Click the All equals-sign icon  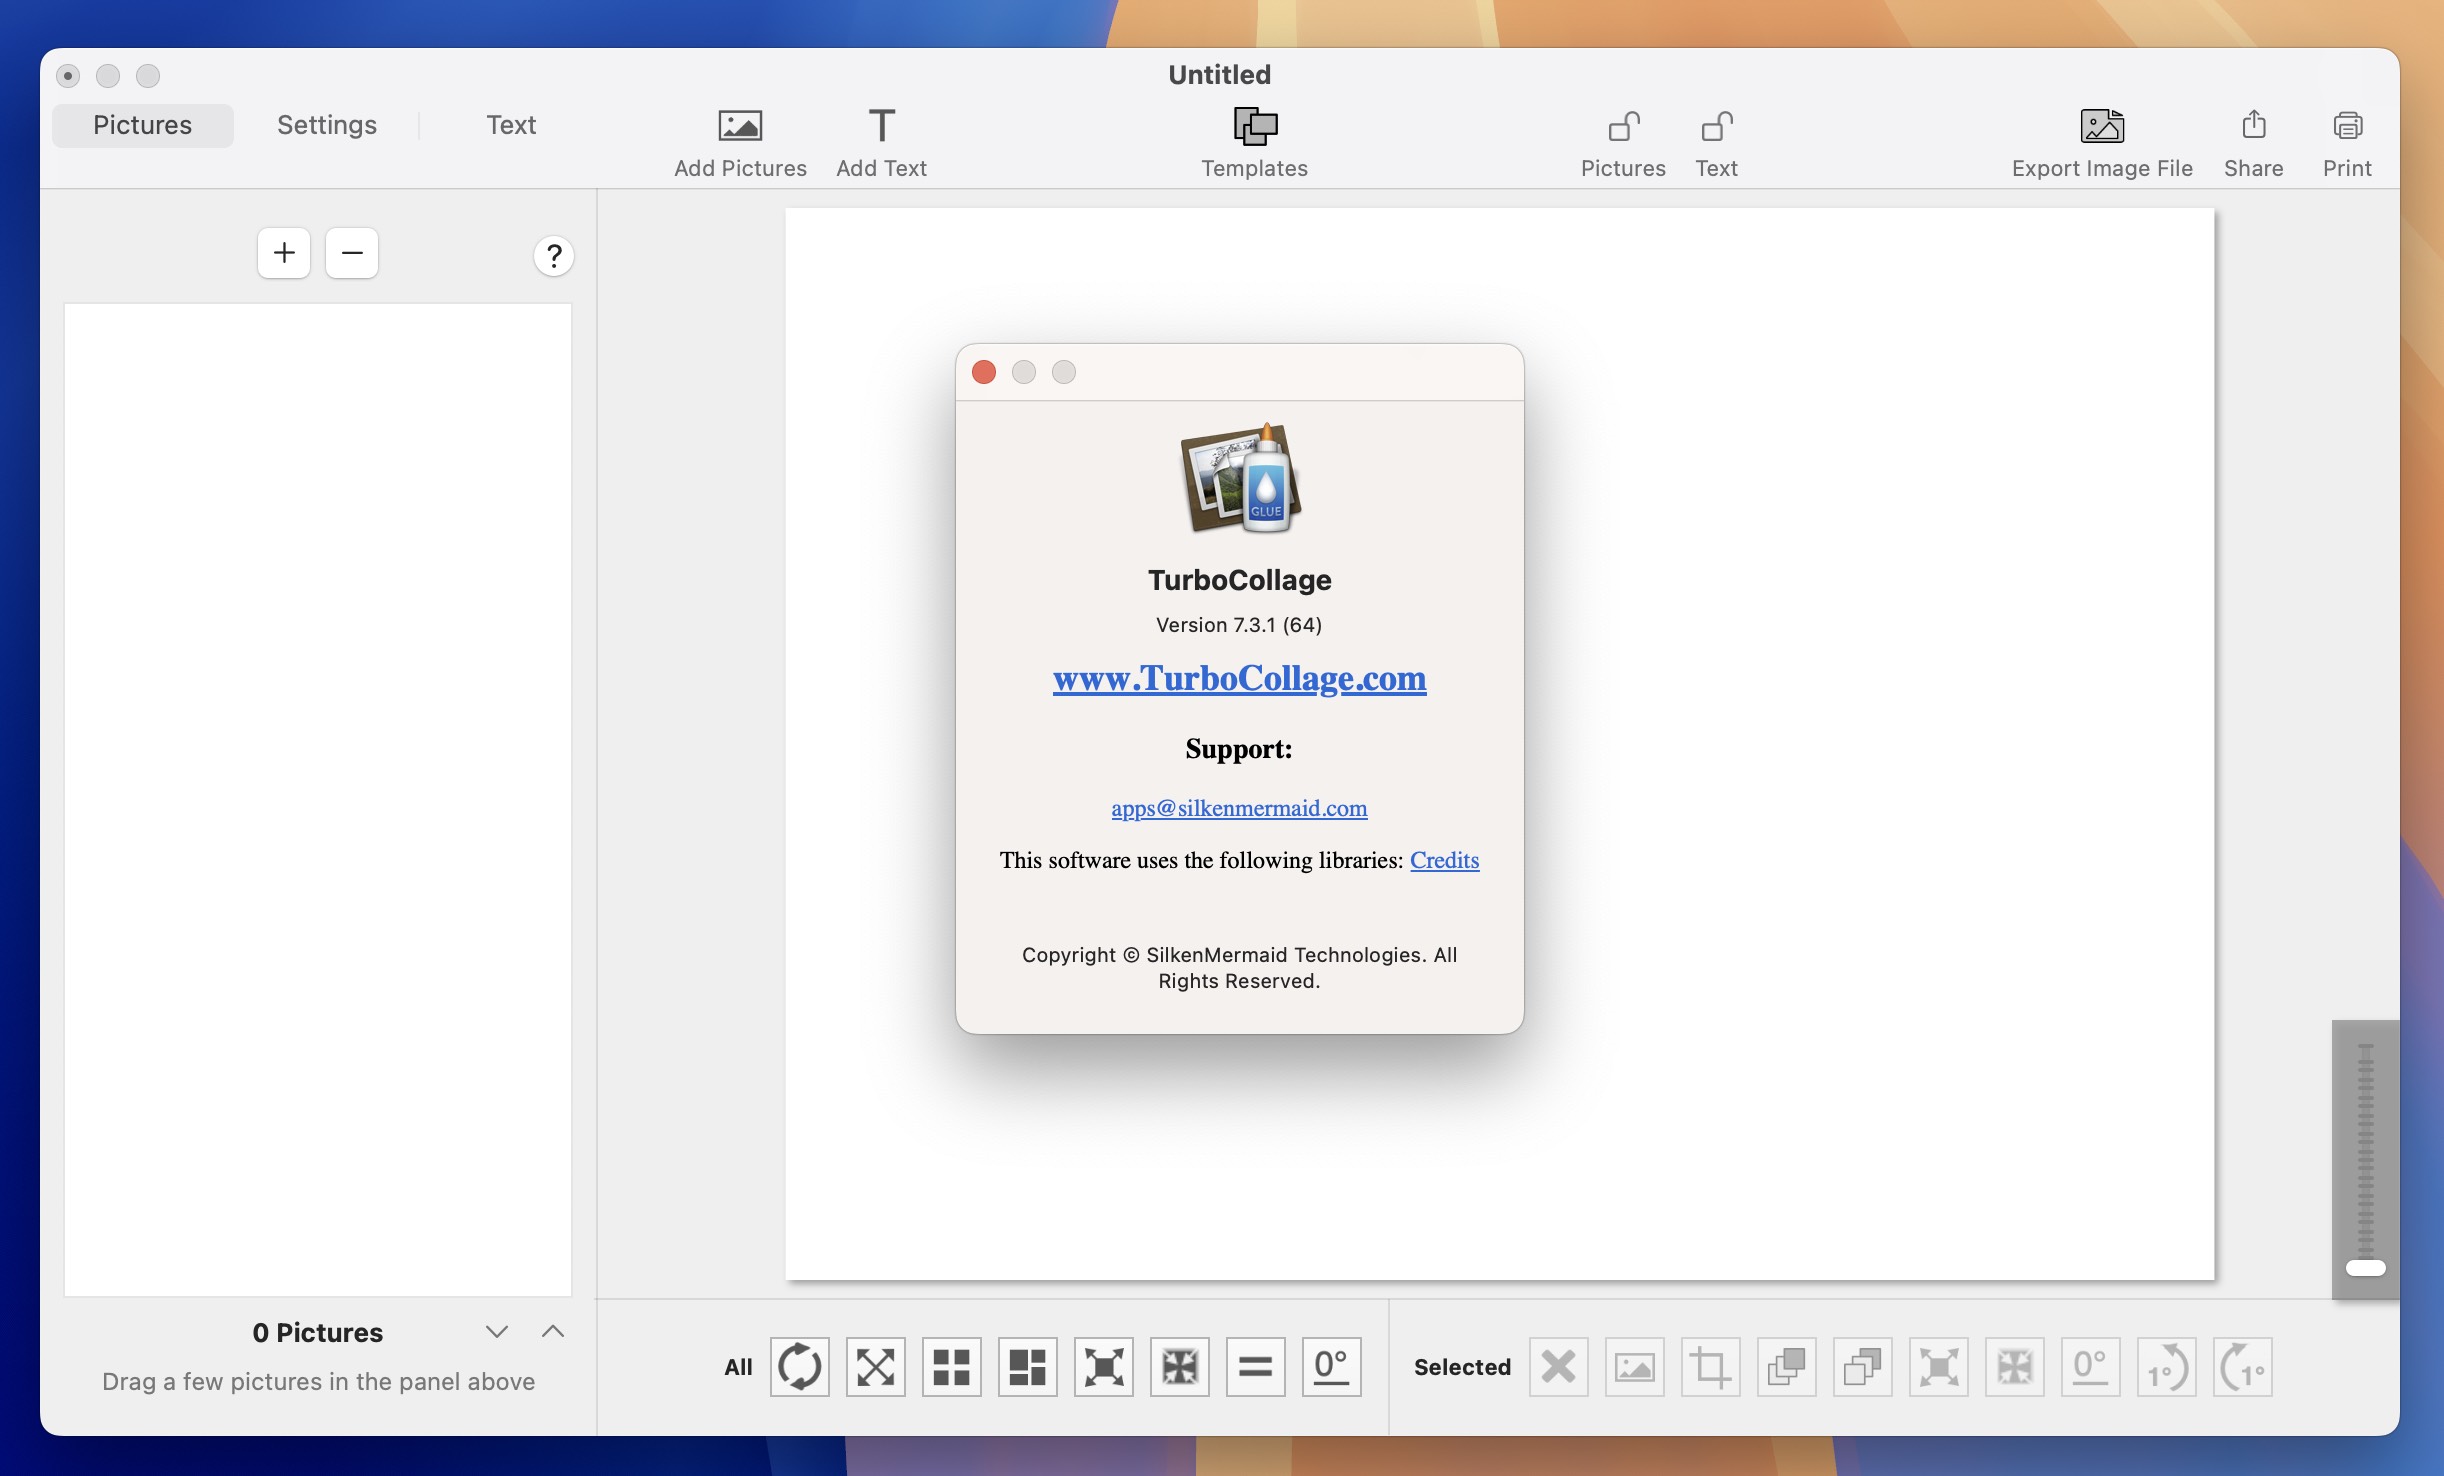[x=1256, y=1366]
